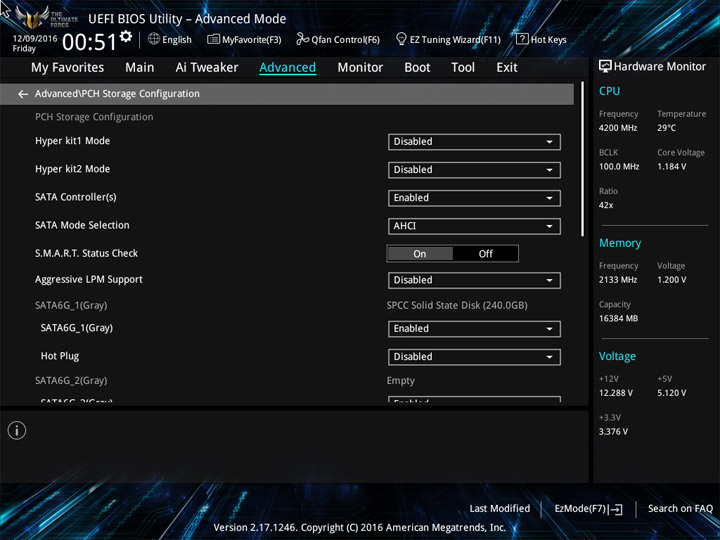The height and width of the screenshot is (540, 720).
Task: Open Qfan Control(F6)
Action: tap(338, 39)
